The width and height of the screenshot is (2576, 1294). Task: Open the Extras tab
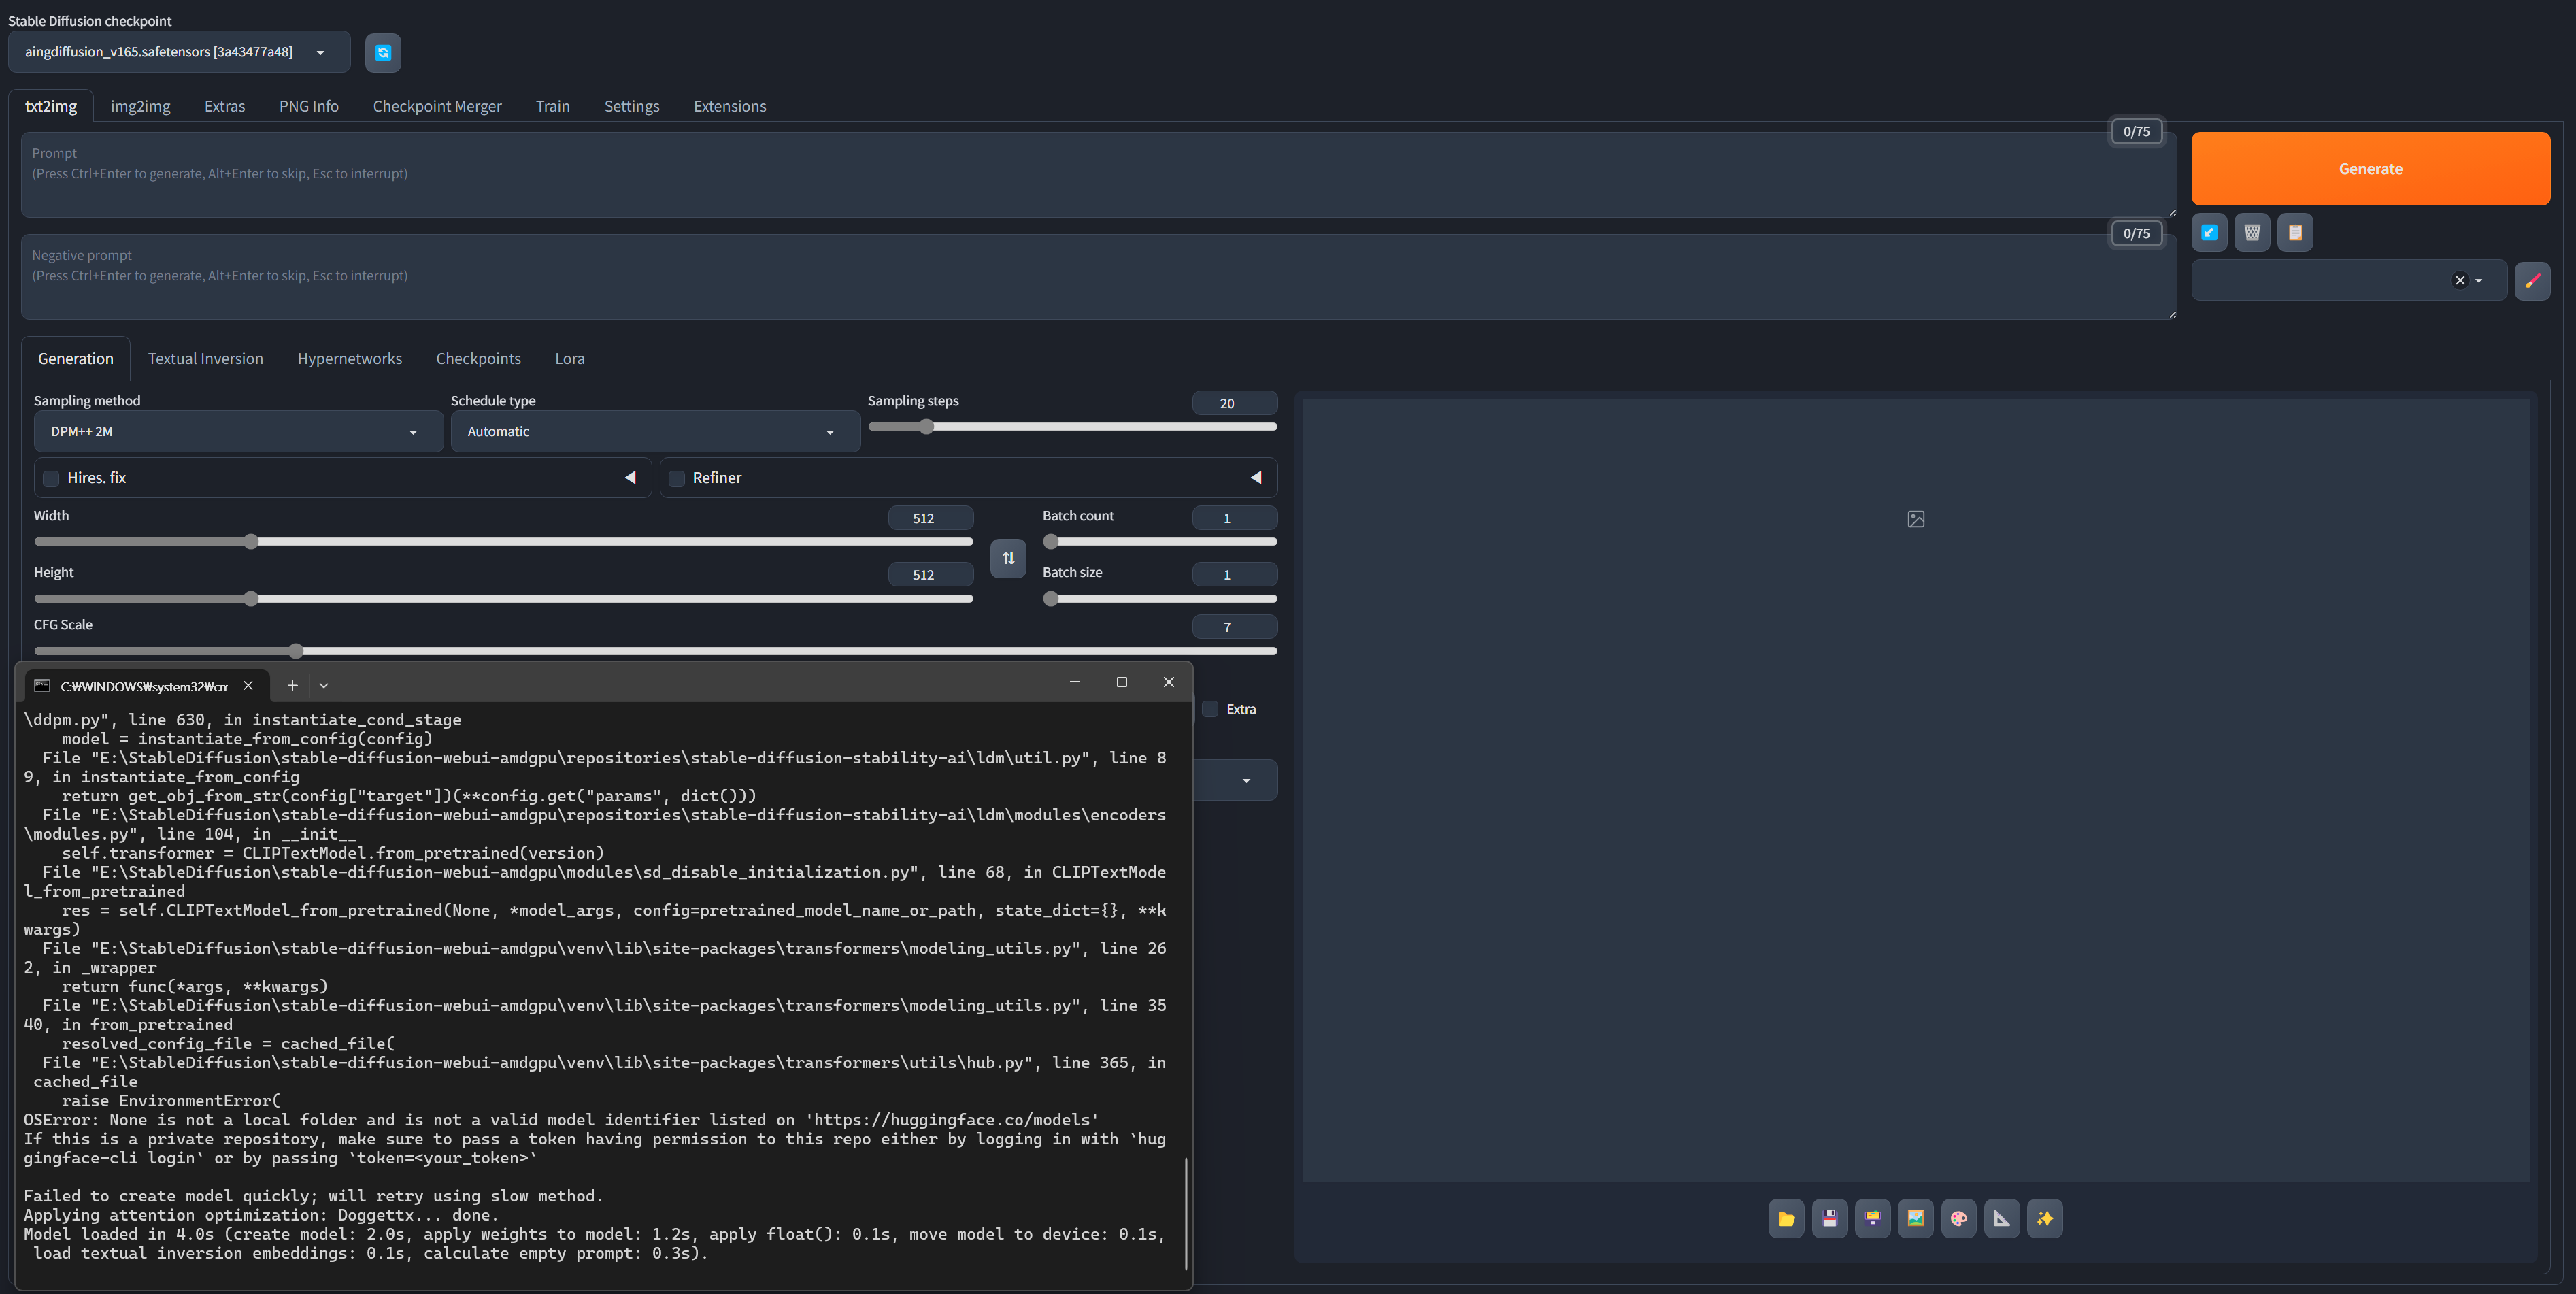[224, 106]
